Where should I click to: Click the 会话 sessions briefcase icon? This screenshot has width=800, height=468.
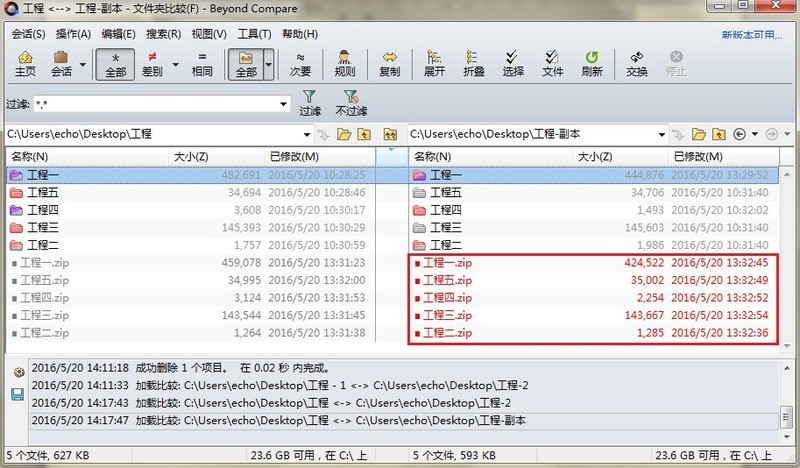click(x=61, y=64)
